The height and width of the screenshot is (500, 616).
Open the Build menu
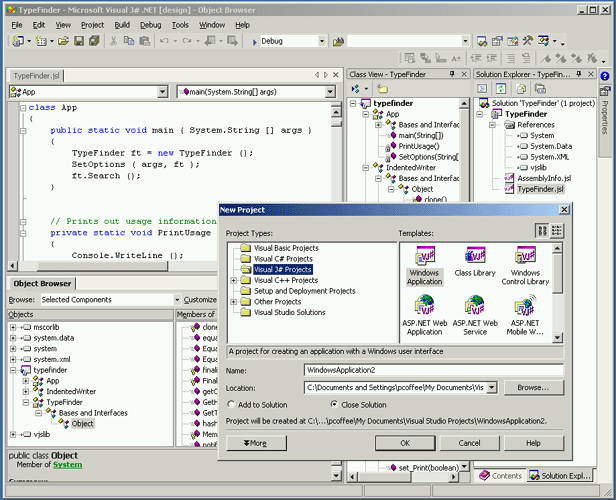(x=122, y=25)
